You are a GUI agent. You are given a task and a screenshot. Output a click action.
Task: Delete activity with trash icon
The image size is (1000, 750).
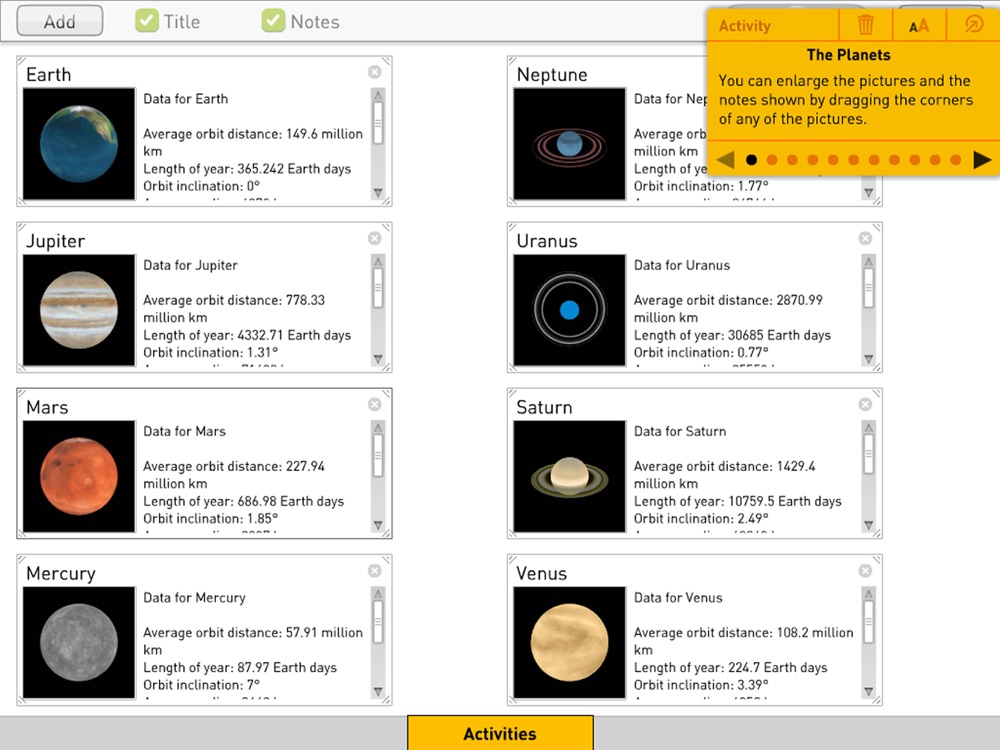click(x=865, y=25)
